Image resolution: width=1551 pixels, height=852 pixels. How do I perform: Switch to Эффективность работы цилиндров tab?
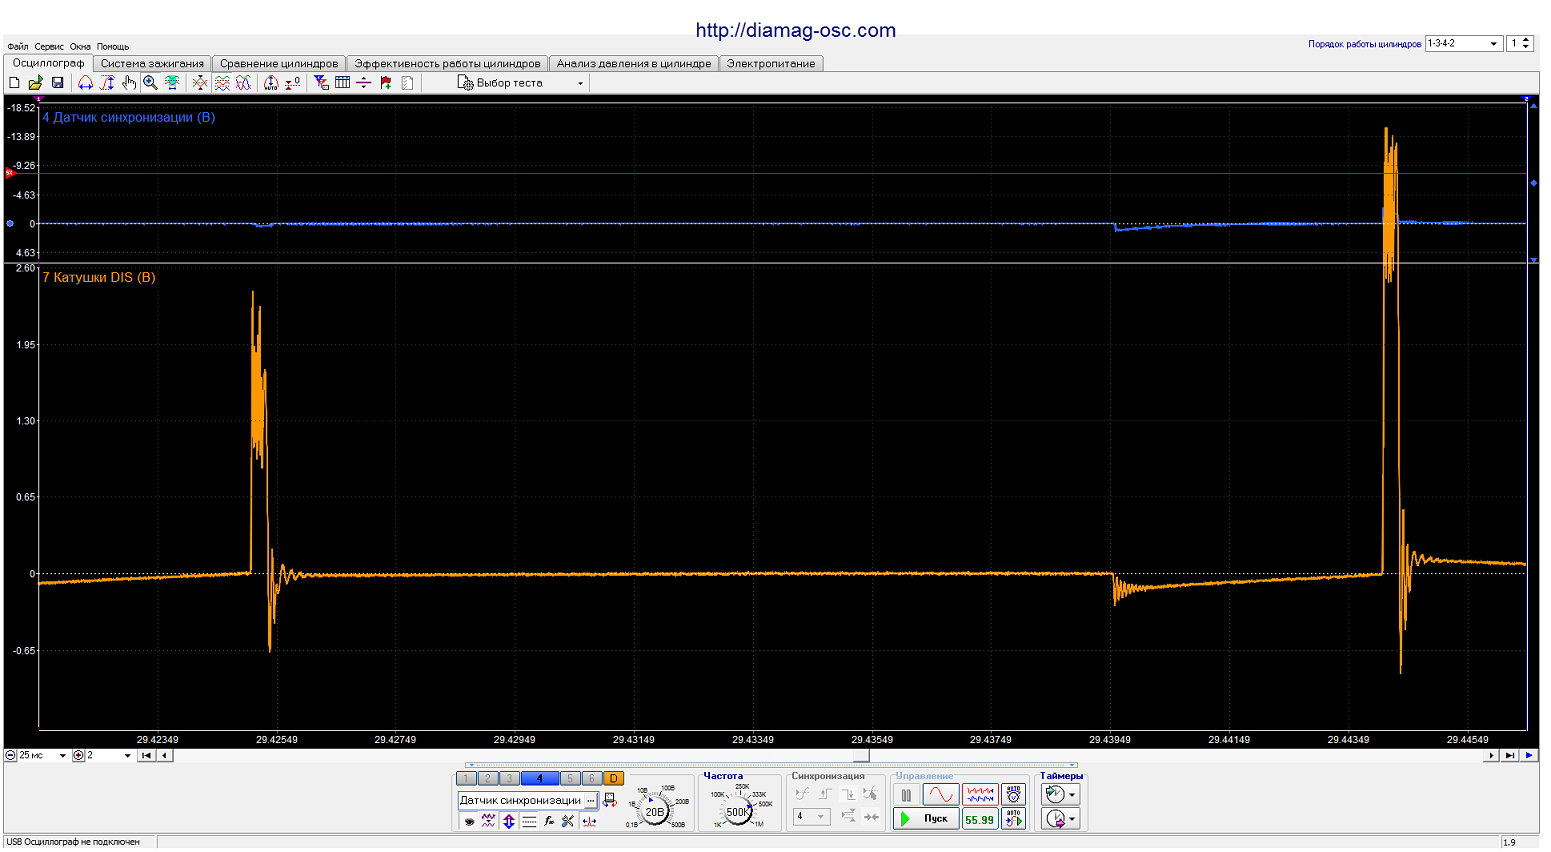coord(447,63)
